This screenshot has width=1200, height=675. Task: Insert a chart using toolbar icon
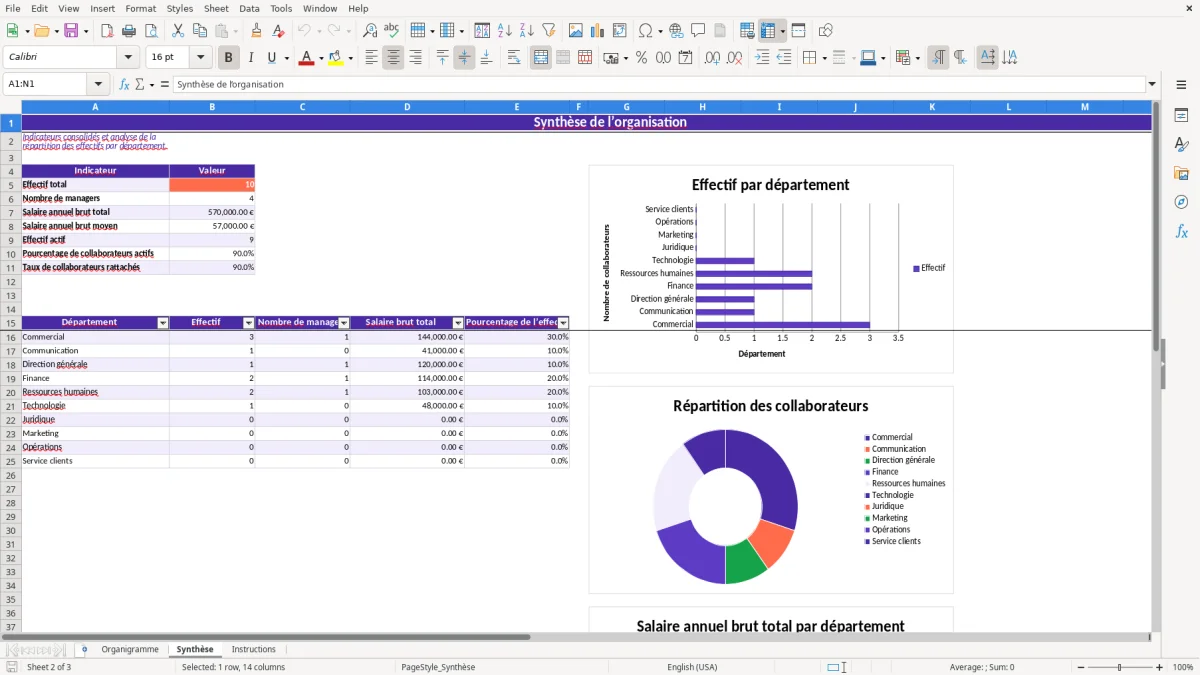tap(598, 31)
